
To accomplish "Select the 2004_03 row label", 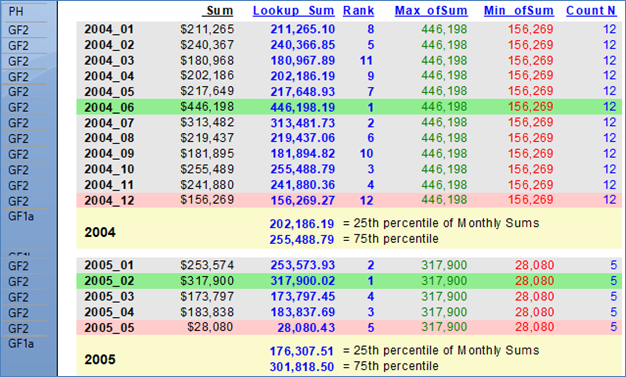I will point(109,61).
